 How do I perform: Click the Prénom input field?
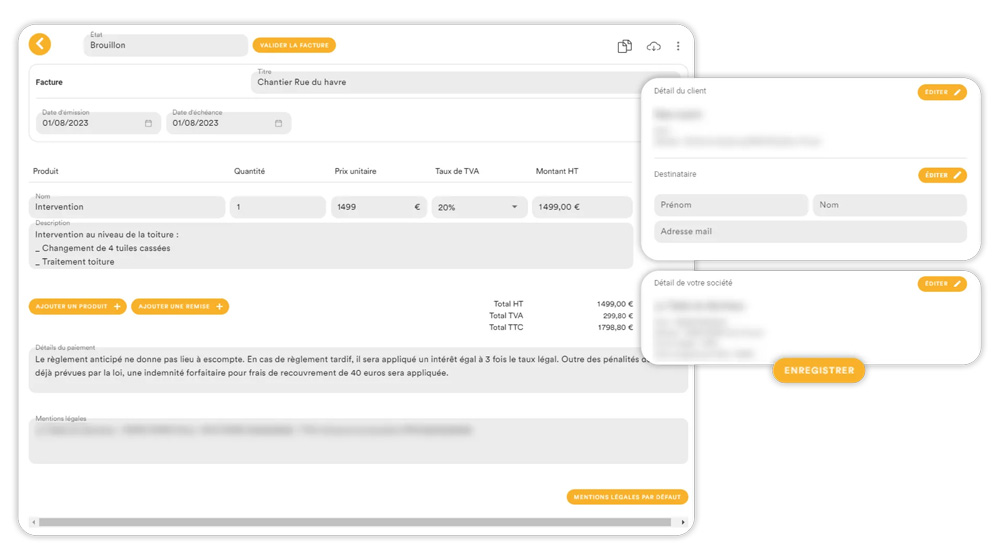[x=730, y=205]
